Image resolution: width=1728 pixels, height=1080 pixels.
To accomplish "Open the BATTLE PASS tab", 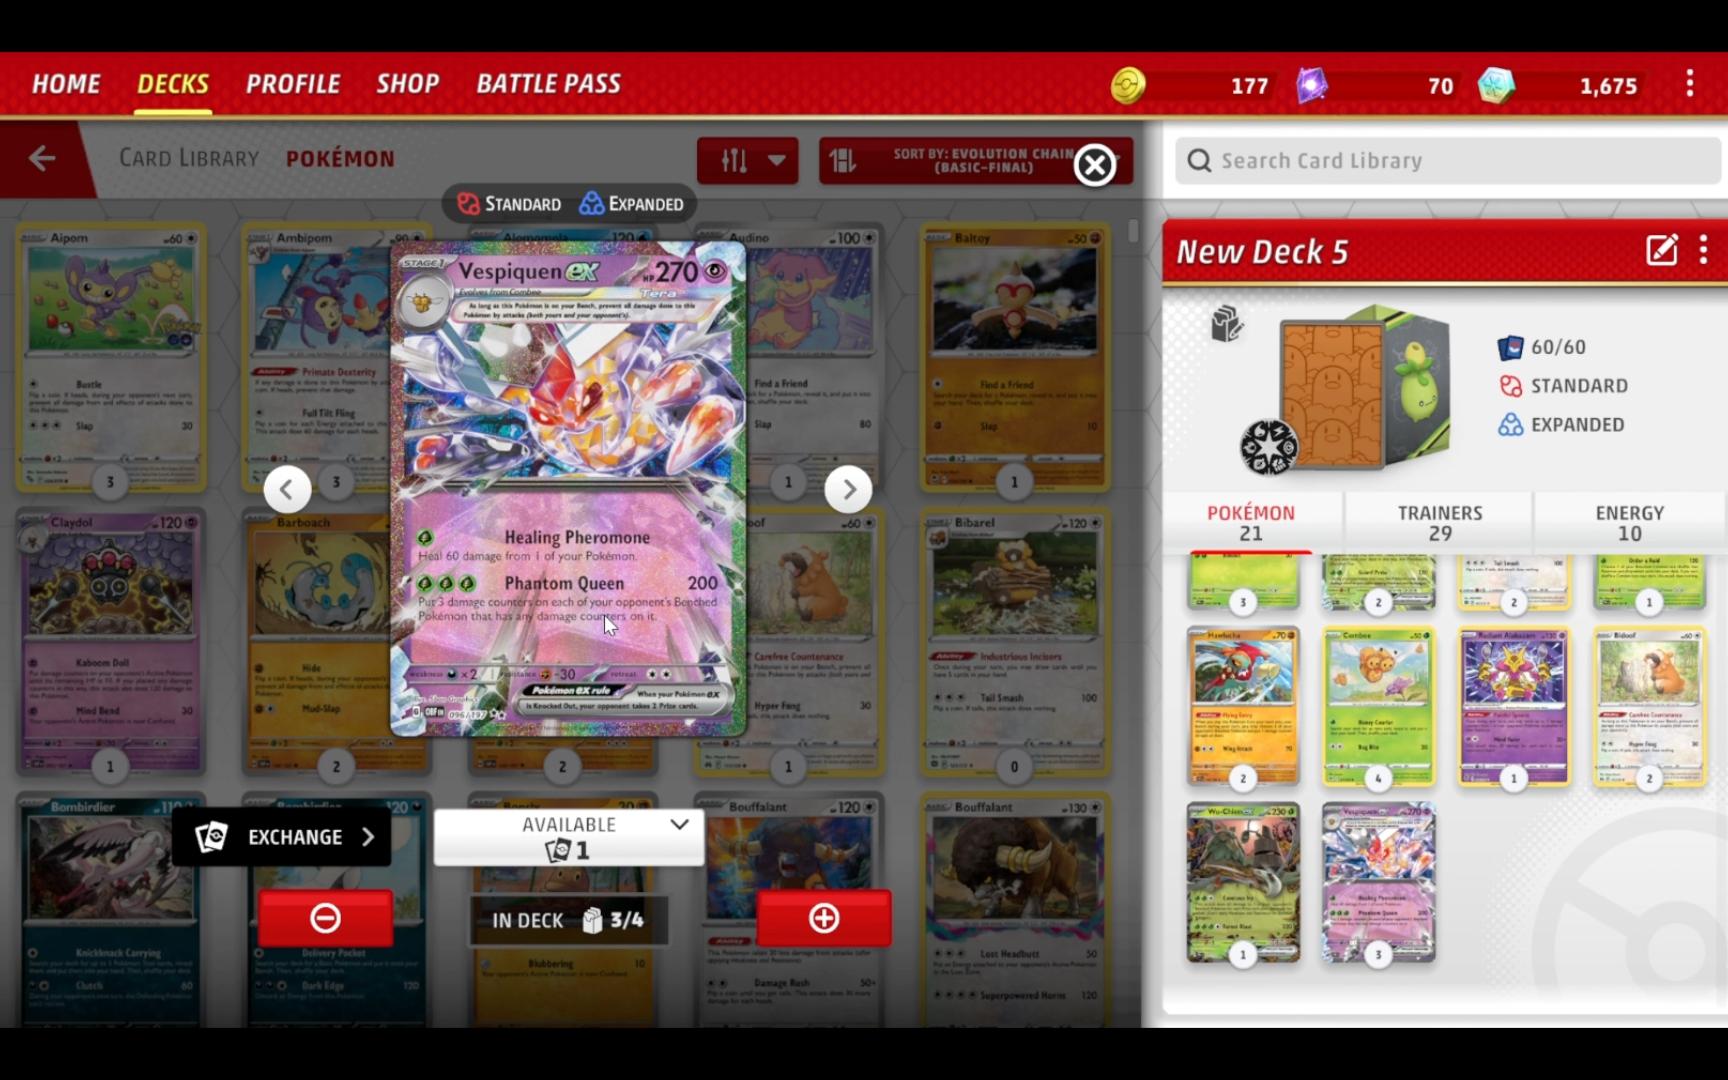I will tap(548, 84).
